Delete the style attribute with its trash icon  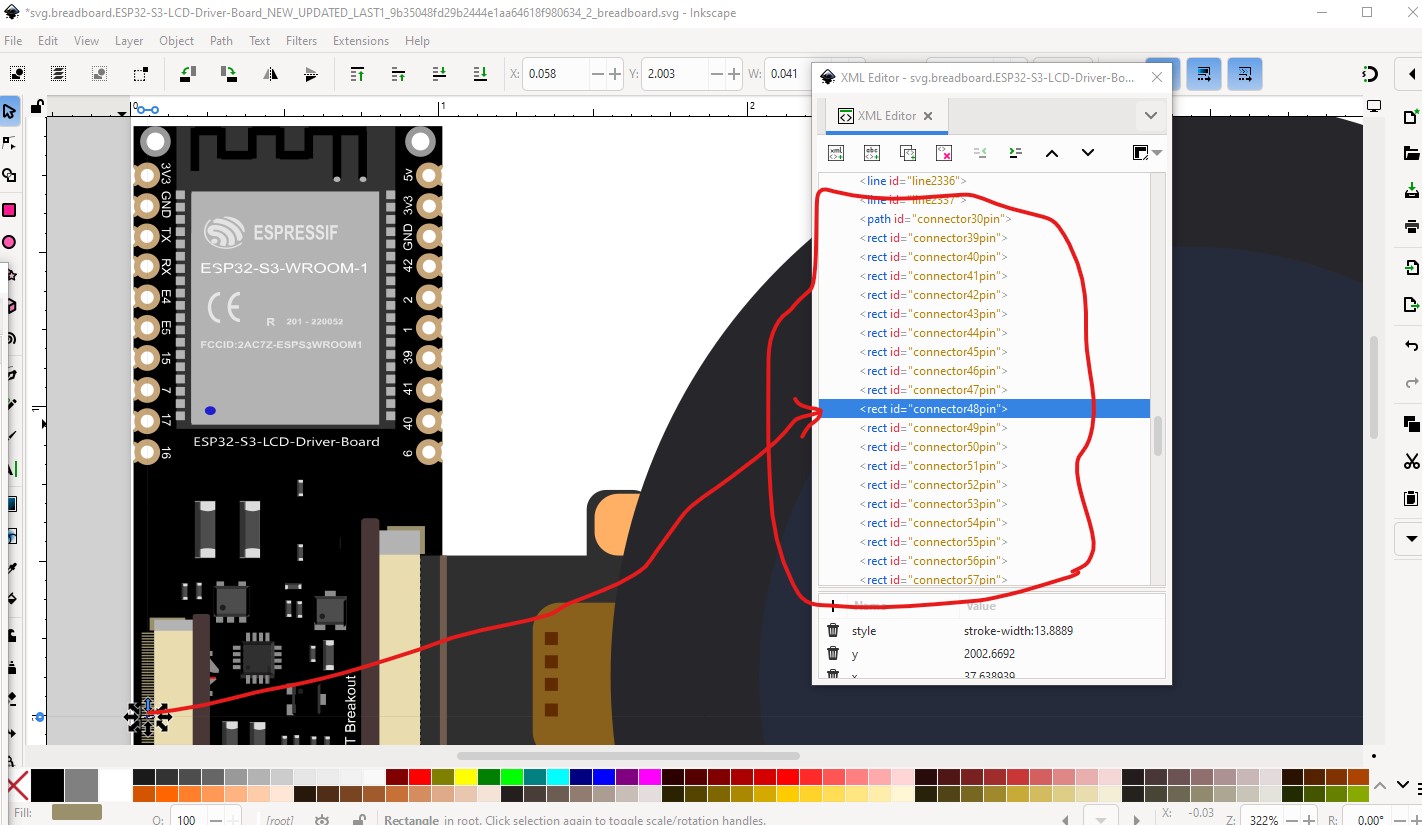pos(833,631)
